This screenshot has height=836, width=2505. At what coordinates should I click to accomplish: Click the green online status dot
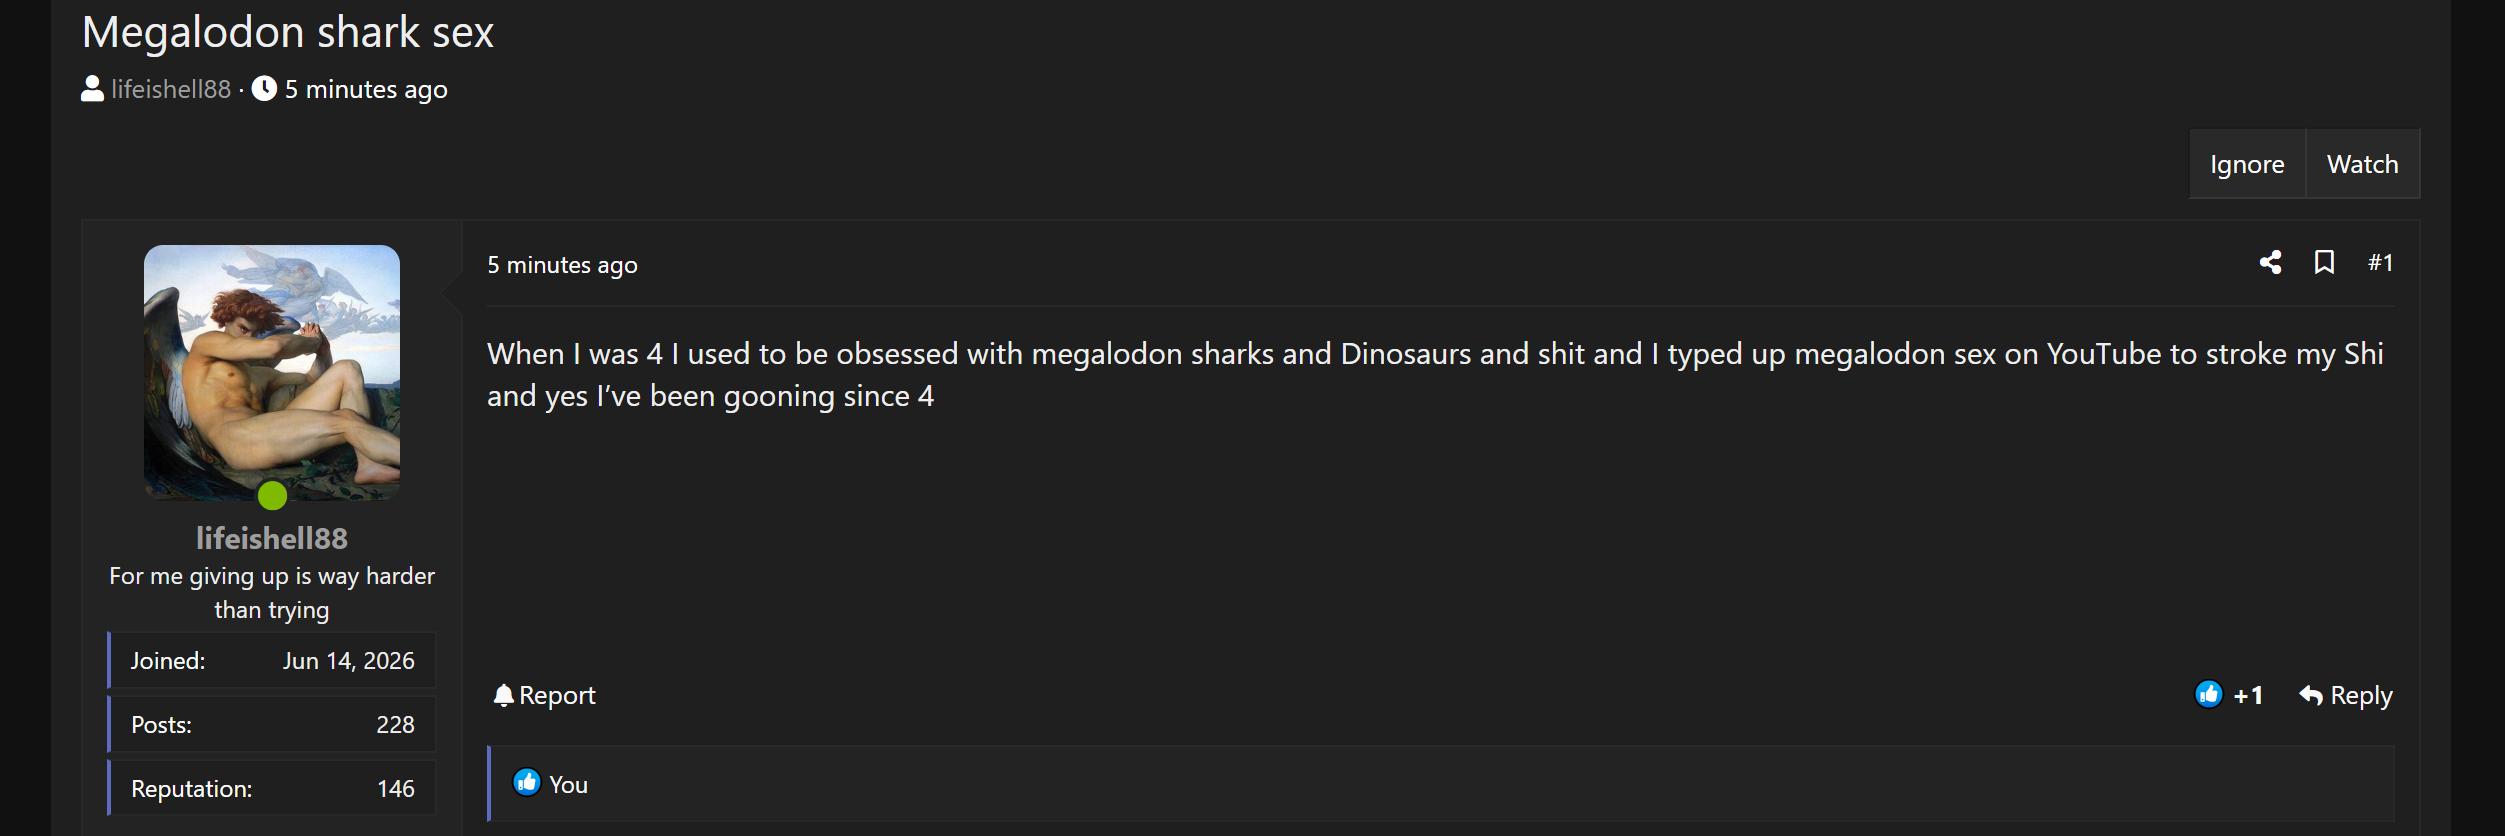click(272, 495)
